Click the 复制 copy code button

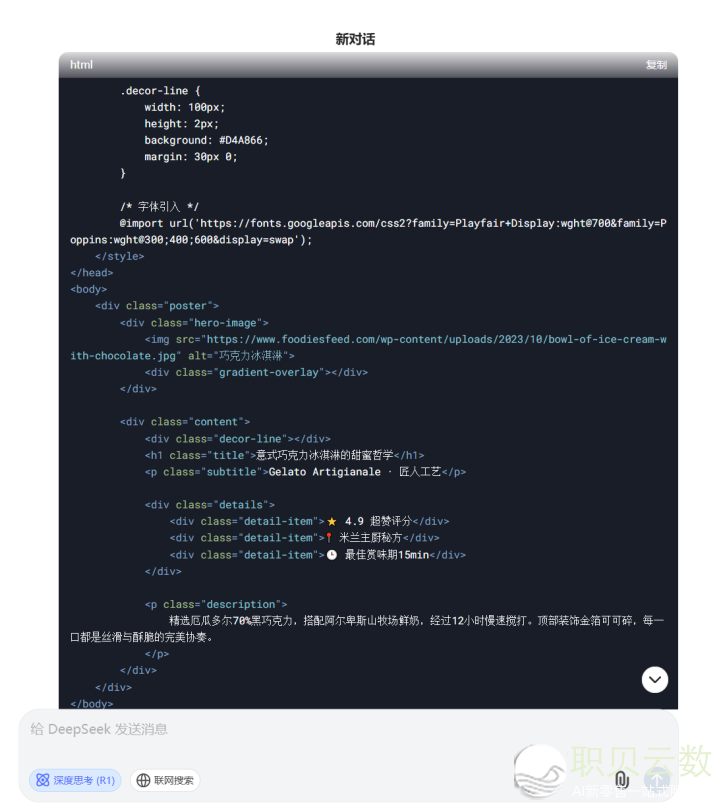click(656, 65)
